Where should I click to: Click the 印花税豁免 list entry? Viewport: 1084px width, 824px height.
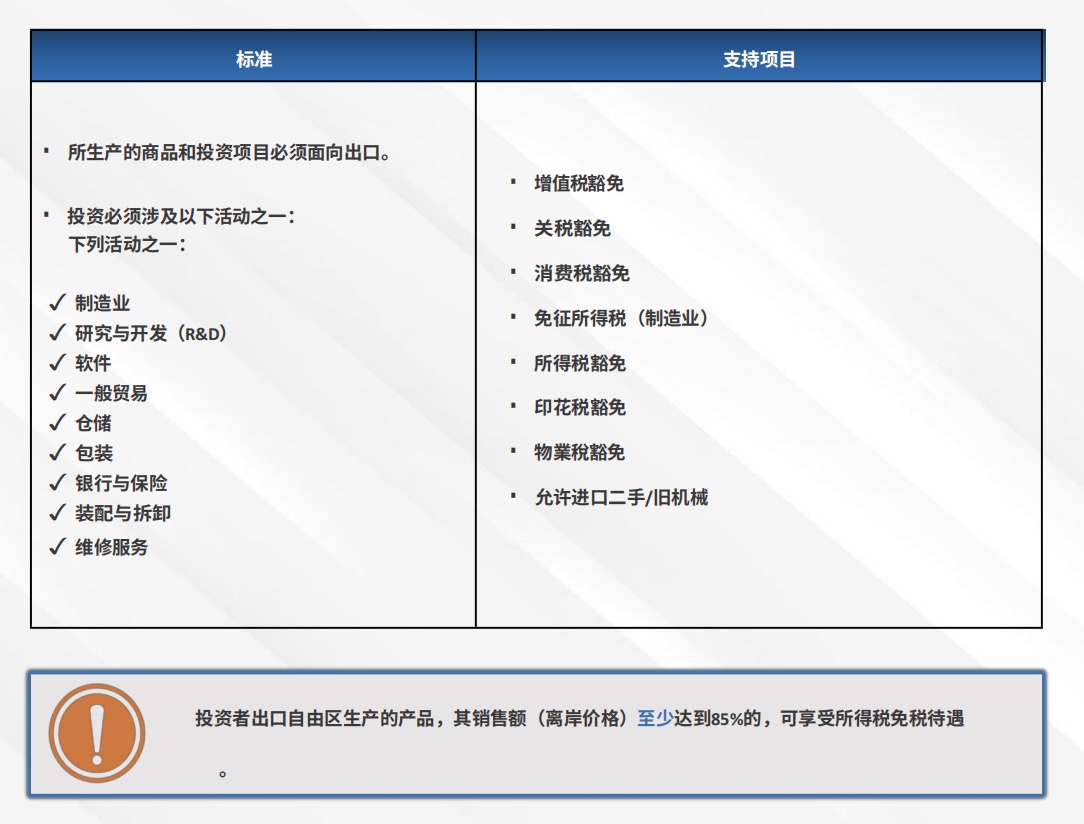tap(579, 408)
